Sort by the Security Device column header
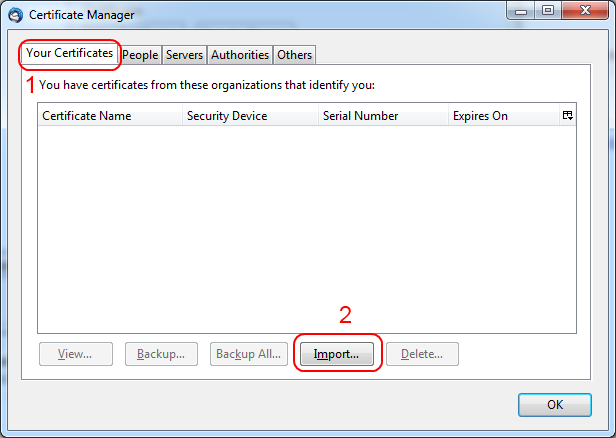616x438 pixels. pyautogui.click(x=248, y=116)
